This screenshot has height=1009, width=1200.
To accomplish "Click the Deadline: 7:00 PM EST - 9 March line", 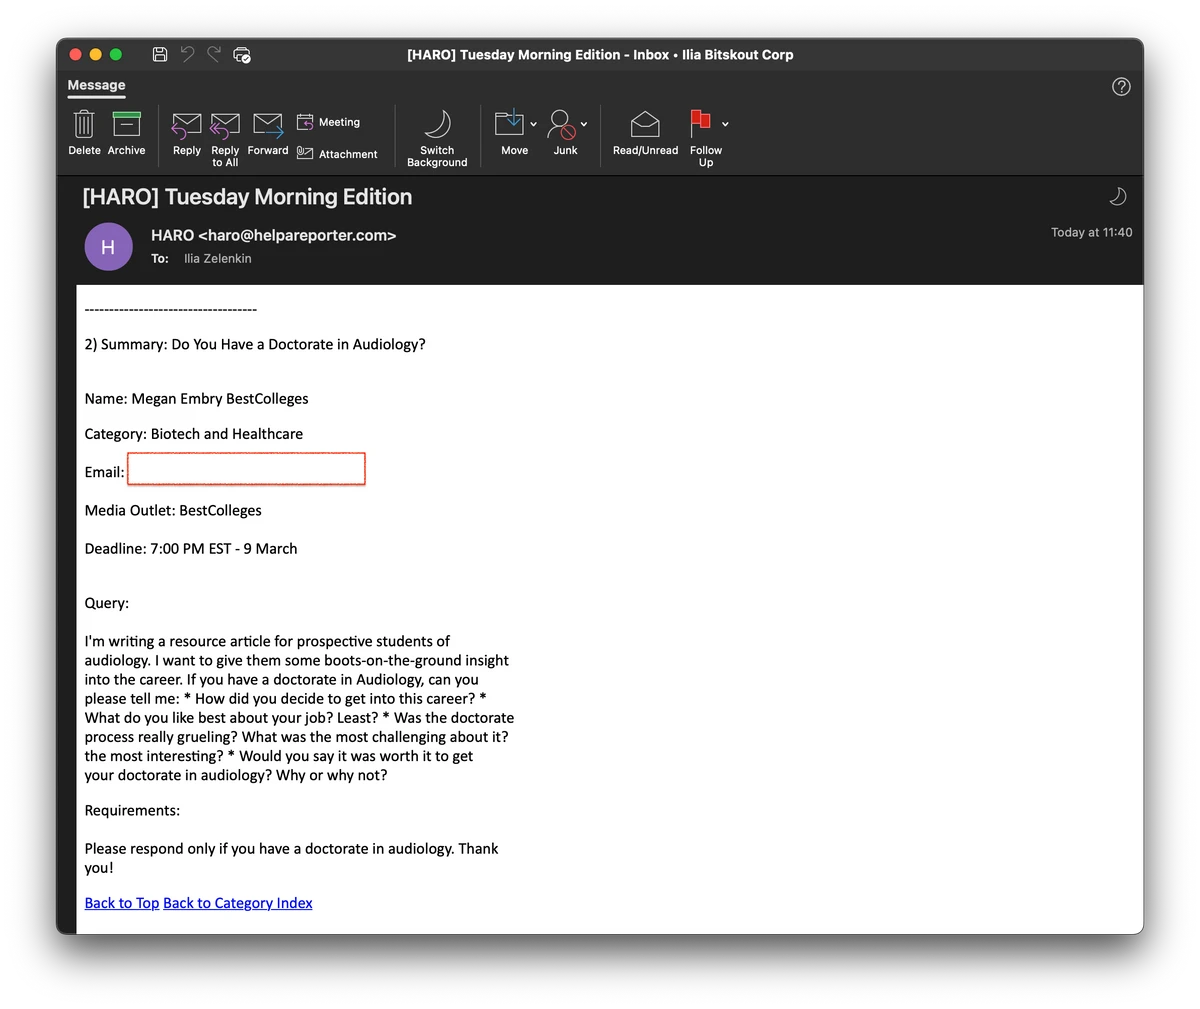I will (x=190, y=548).
